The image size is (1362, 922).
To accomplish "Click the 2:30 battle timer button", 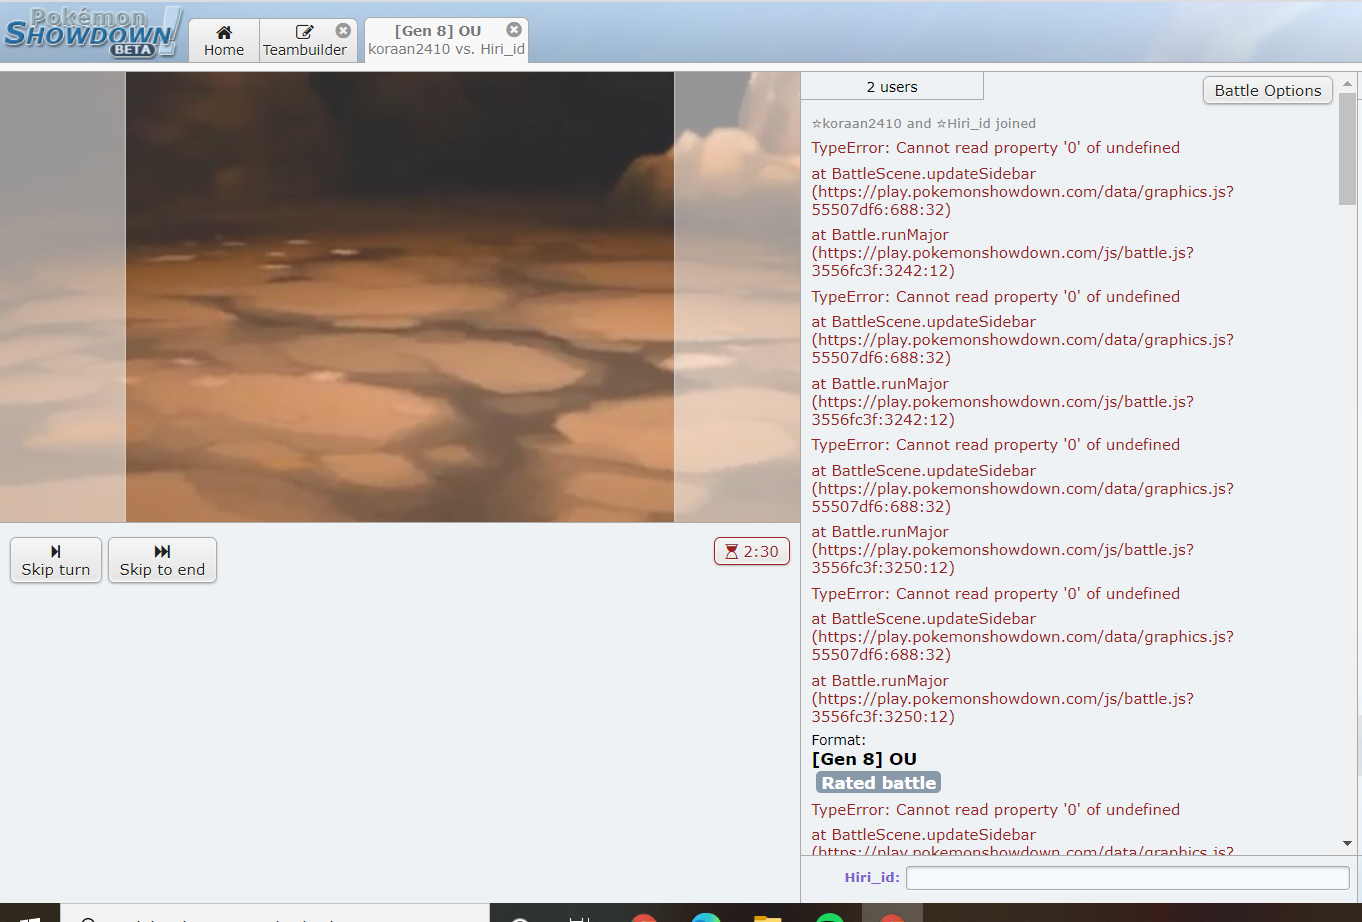I will pyautogui.click(x=752, y=551).
